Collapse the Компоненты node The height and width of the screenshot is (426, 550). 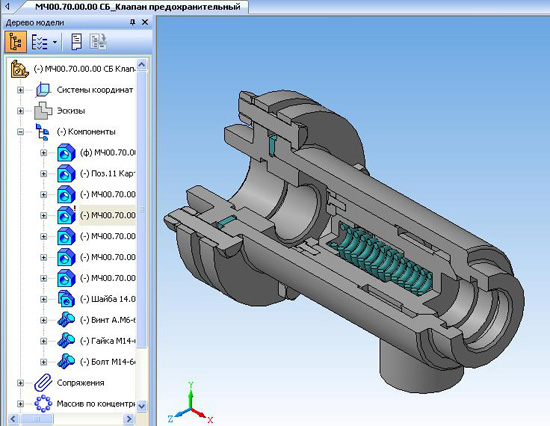[x=20, y=132]
